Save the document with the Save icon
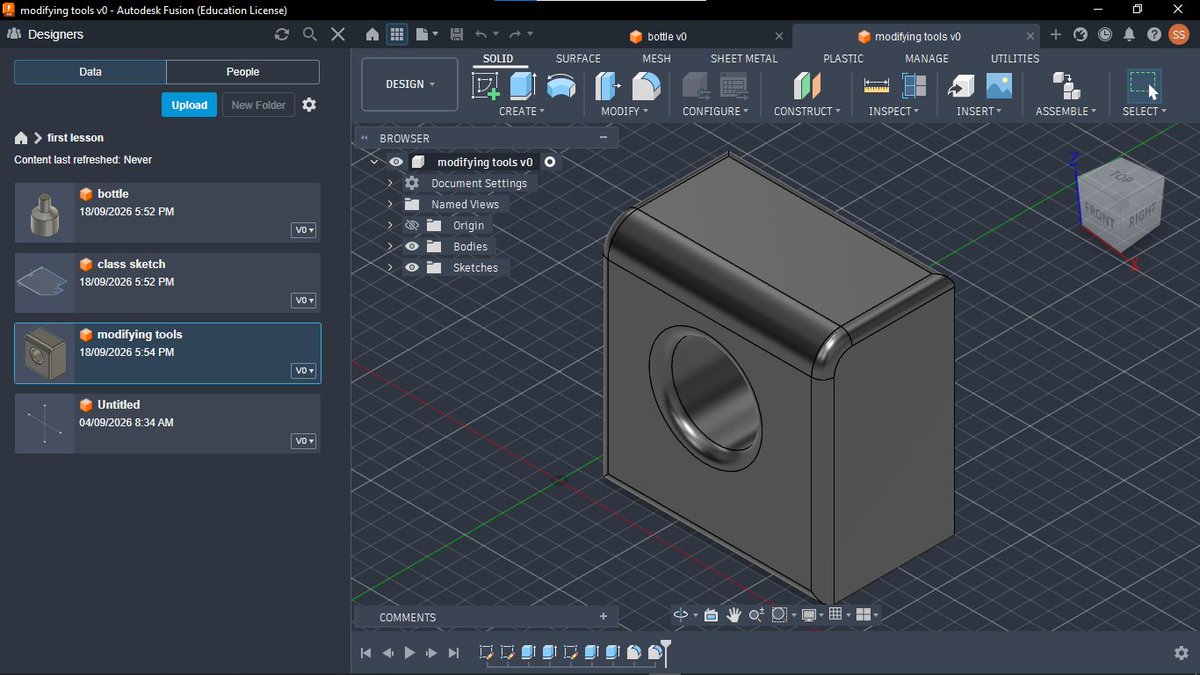The height and width of the screenshot is (675, 1200). coord(457,34)
